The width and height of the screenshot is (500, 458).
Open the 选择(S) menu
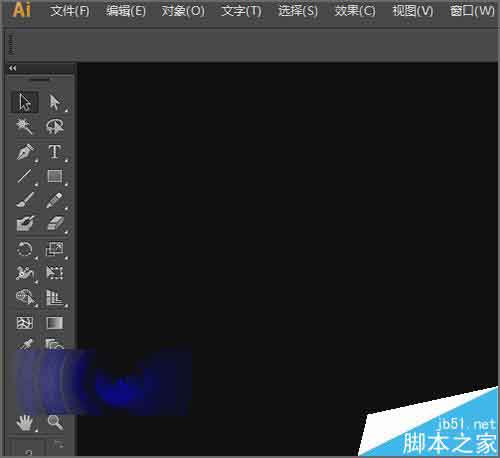[298, 11]
